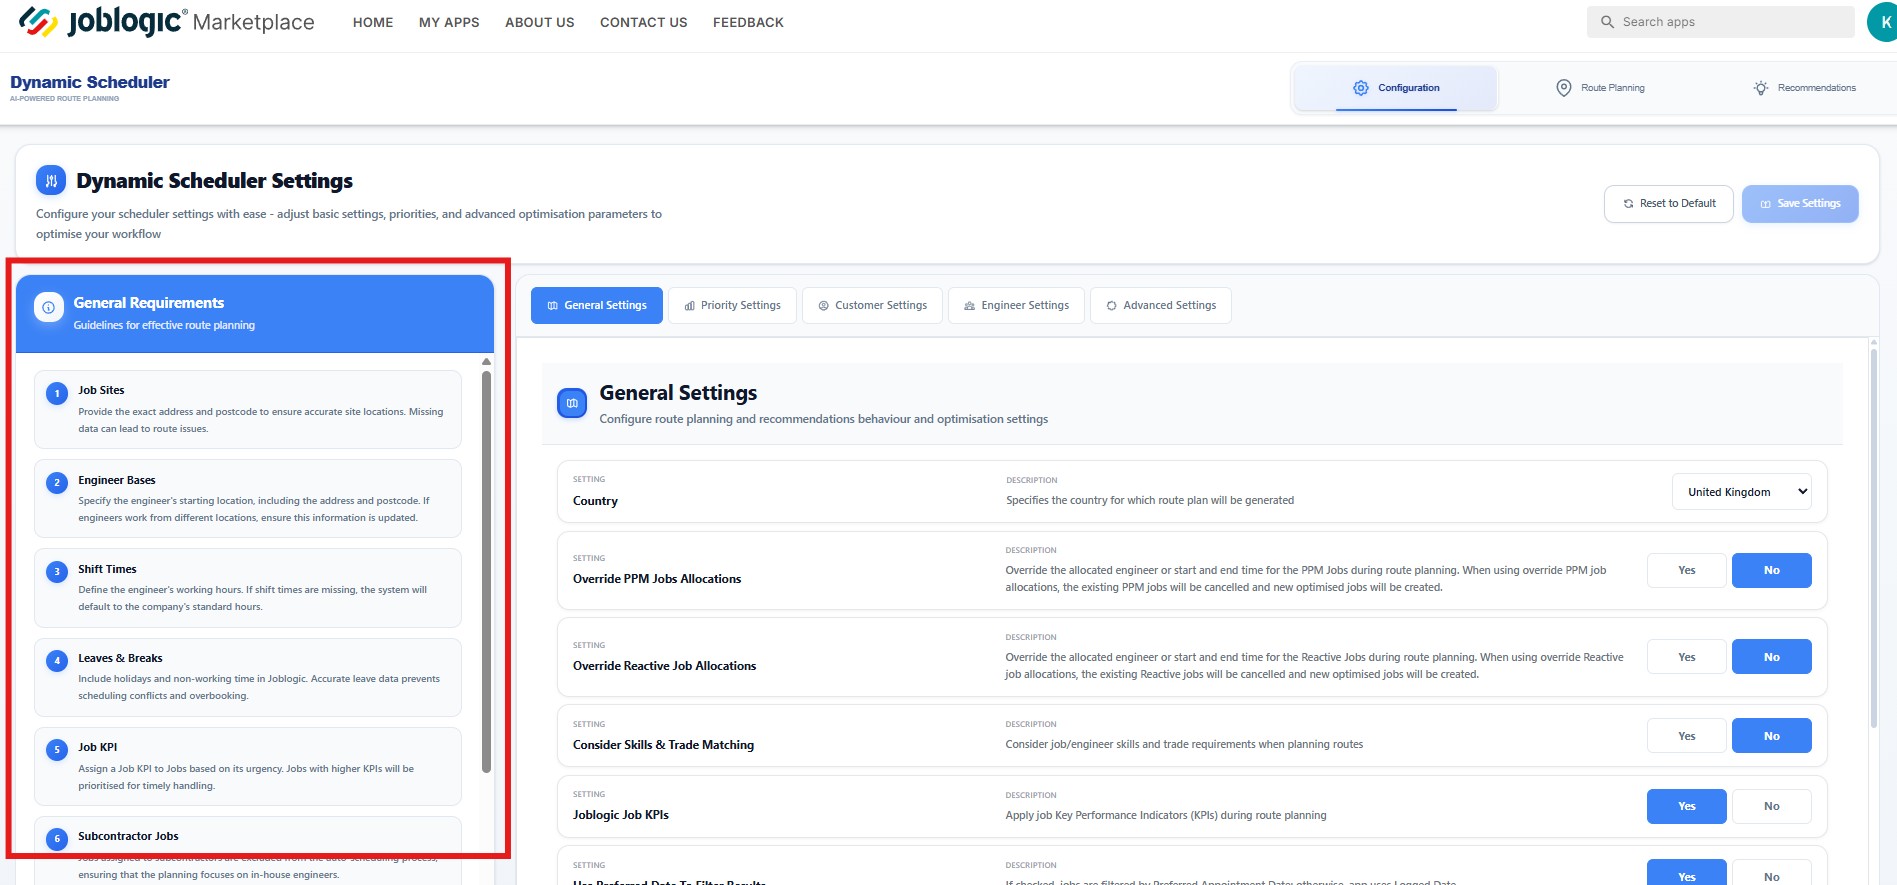Image resolution: width=1897 pixels, height=885 pixels.
Task: Click the Dynamic Scheduler title link
Action: [x=90, y=82]
